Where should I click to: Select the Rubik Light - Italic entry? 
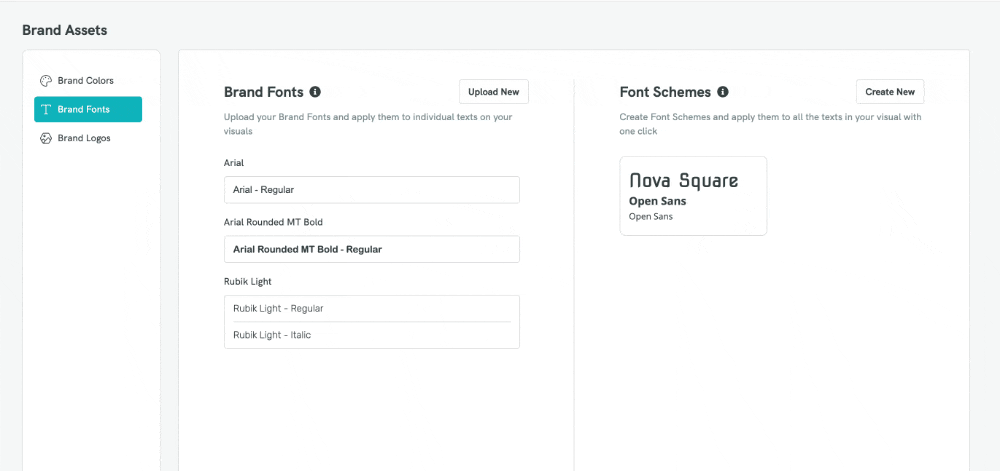point(372,335)
